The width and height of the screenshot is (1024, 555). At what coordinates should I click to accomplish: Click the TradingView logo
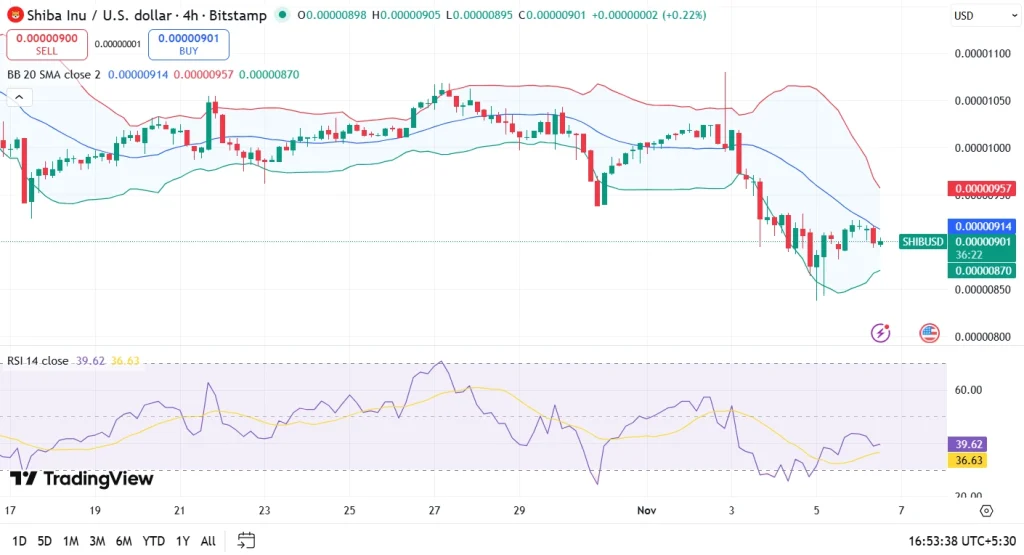point(82,479)
